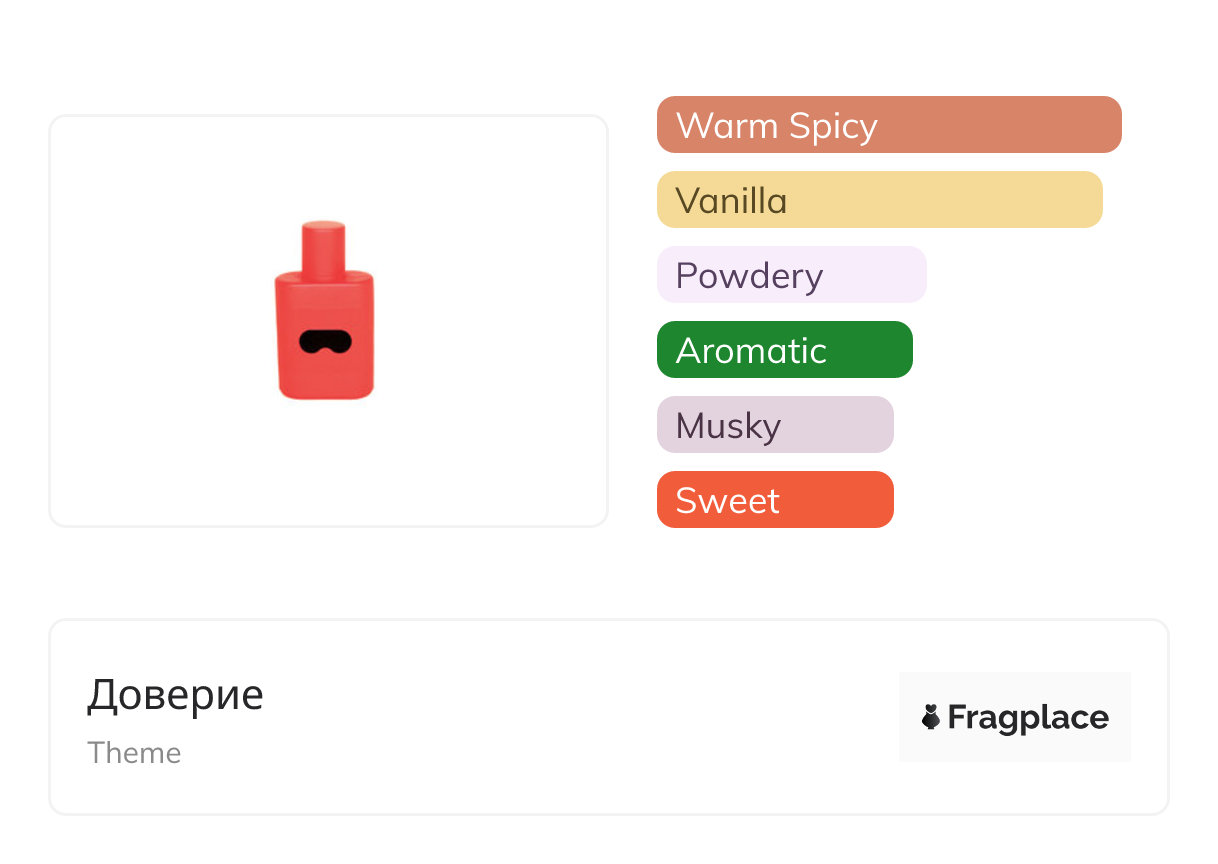Pick the green Aromatic accord bar
Viewport: 1218px width, 864px height.
pyautogui.click(x=784, y=350)
